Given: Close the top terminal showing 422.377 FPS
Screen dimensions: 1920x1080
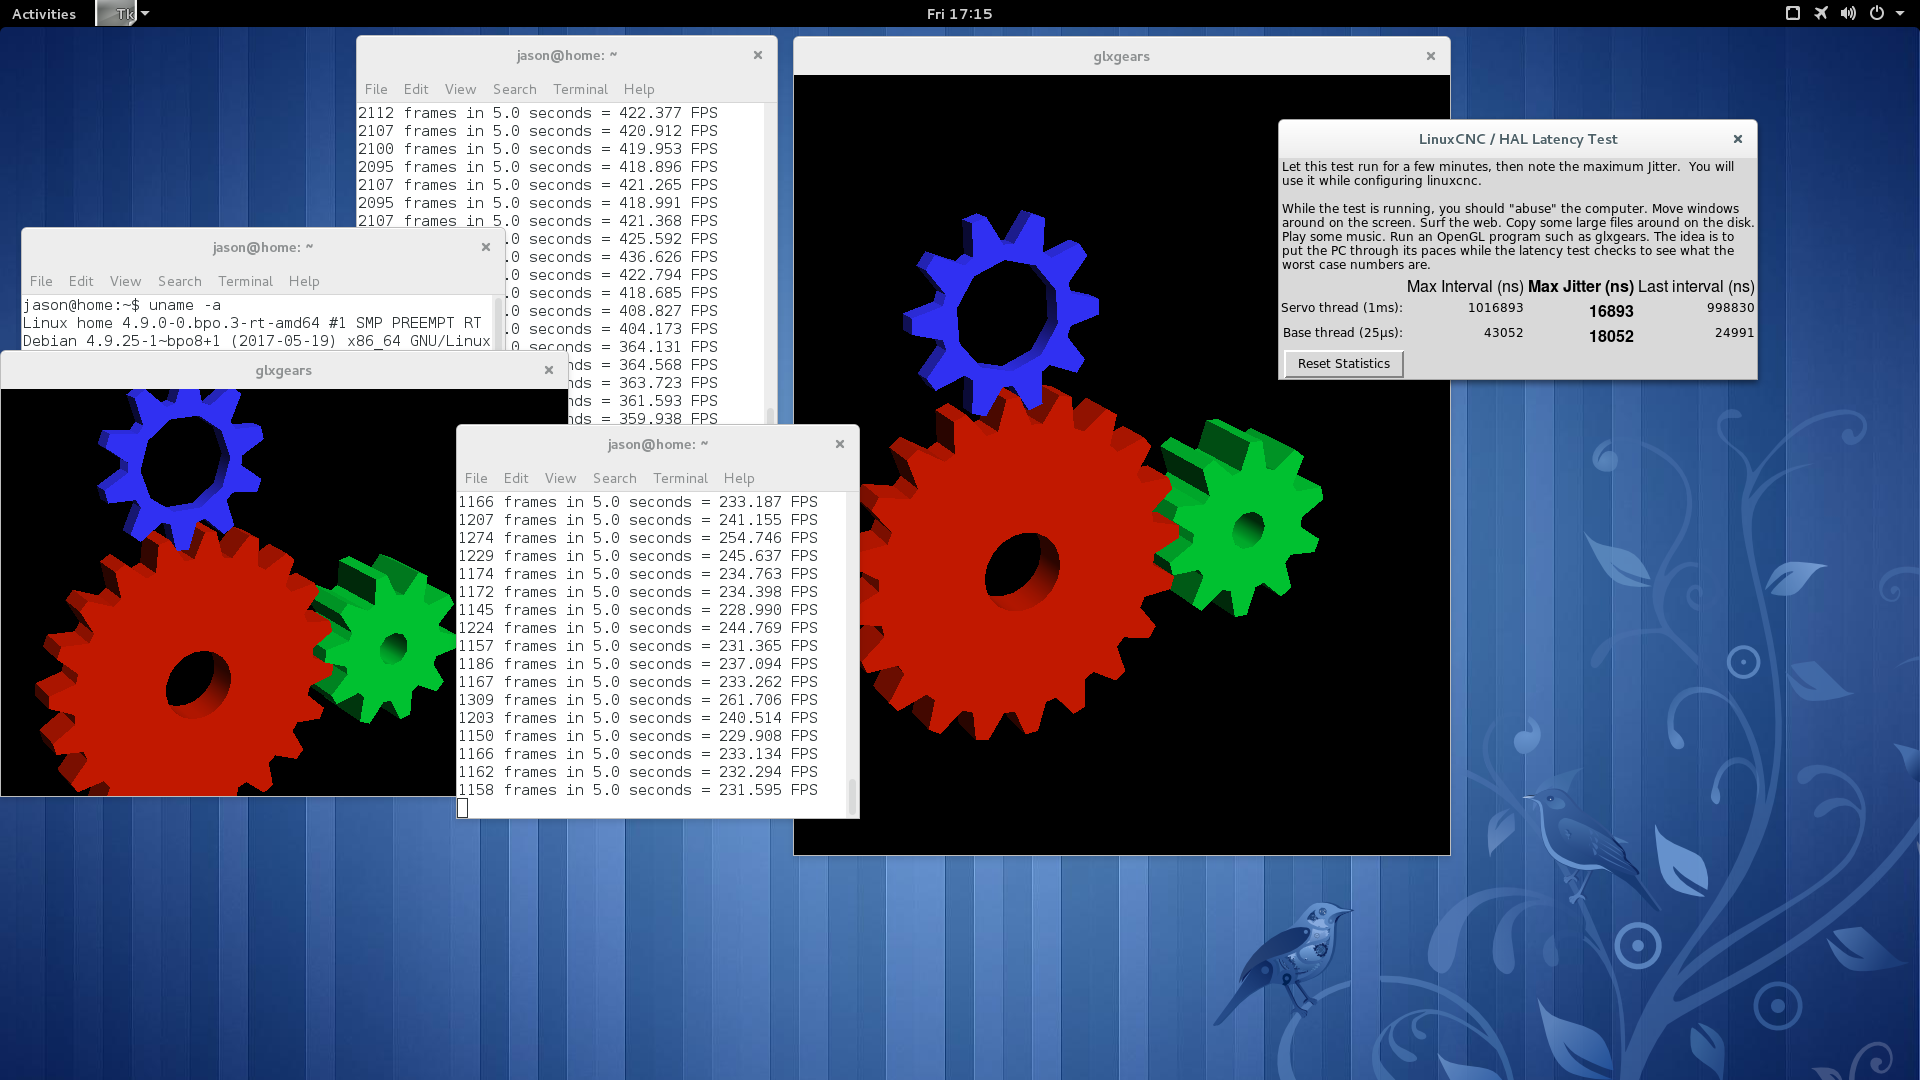Looking at the screenshot, I should pos(758,55).
